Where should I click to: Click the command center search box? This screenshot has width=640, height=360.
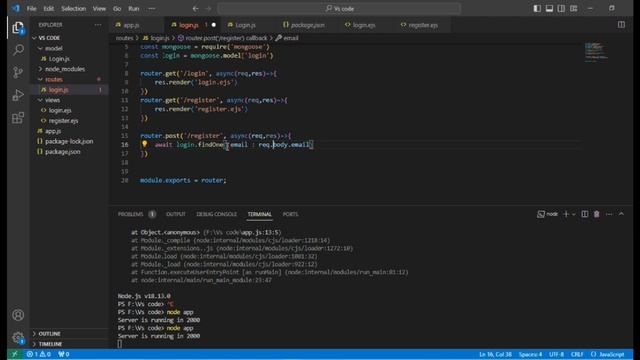(x=339, y=9)
